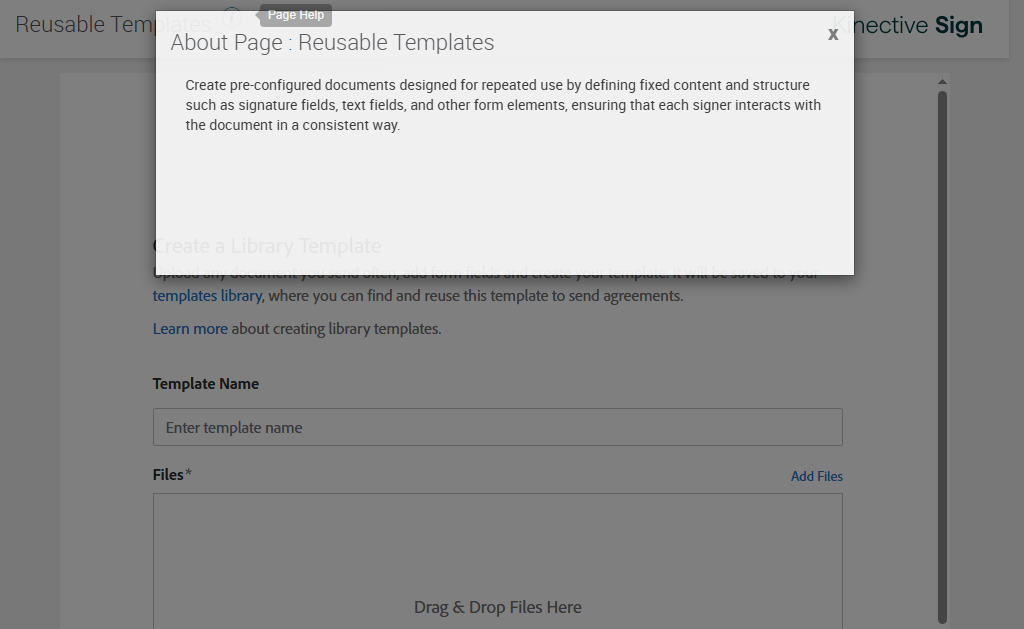Close the About Page dialog
The height and width of the screenshot is (629, 1024).
pos(833,35)
